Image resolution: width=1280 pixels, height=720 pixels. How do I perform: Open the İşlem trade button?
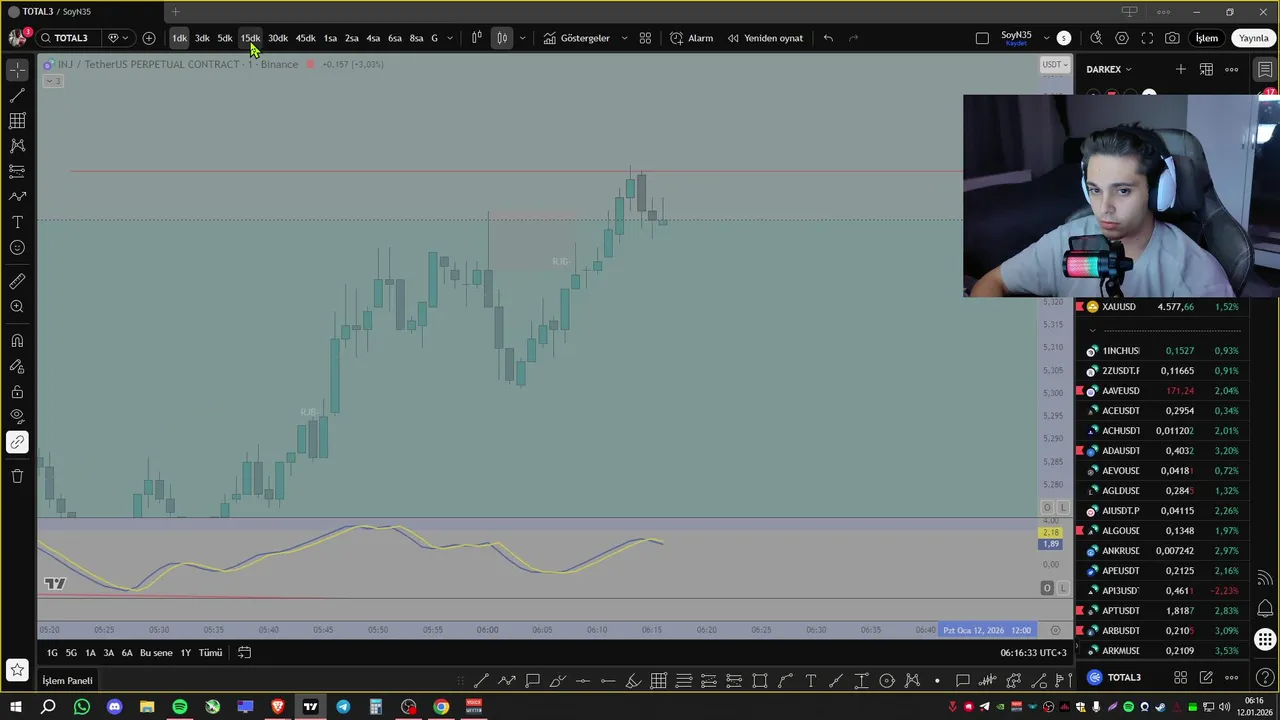point(1207,38)
